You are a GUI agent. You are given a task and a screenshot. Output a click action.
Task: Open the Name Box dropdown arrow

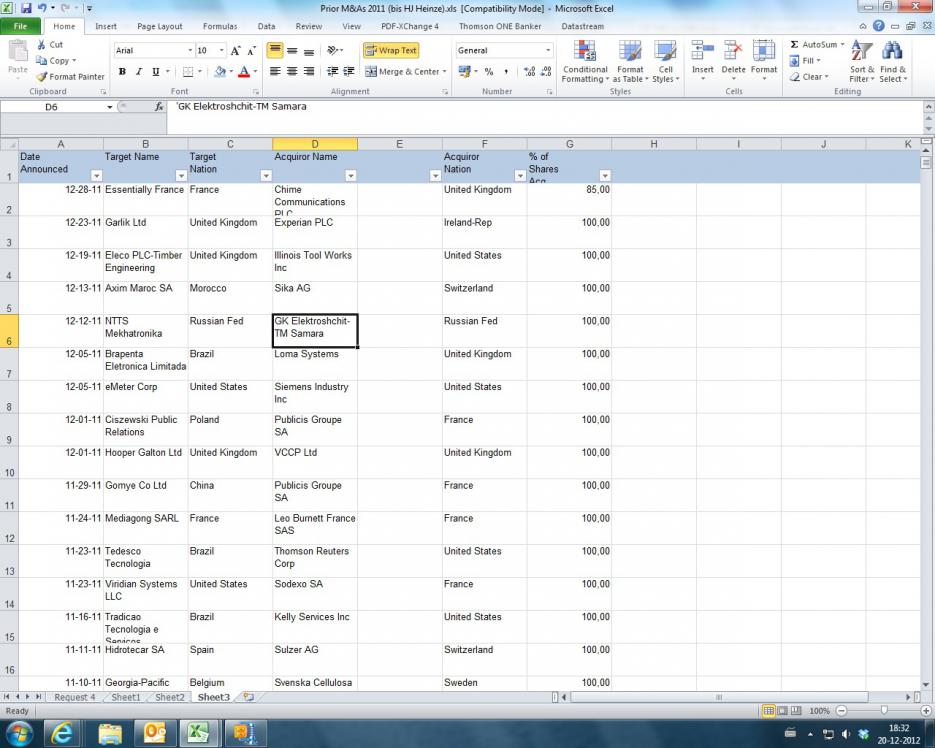(110, 107)
